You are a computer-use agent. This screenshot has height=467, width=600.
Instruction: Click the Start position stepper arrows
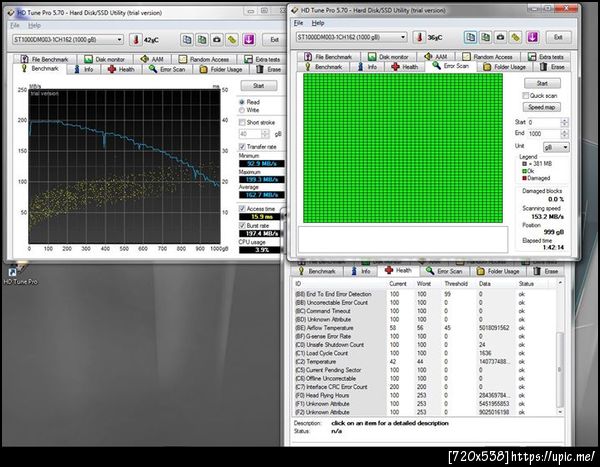tap(564, 122)
